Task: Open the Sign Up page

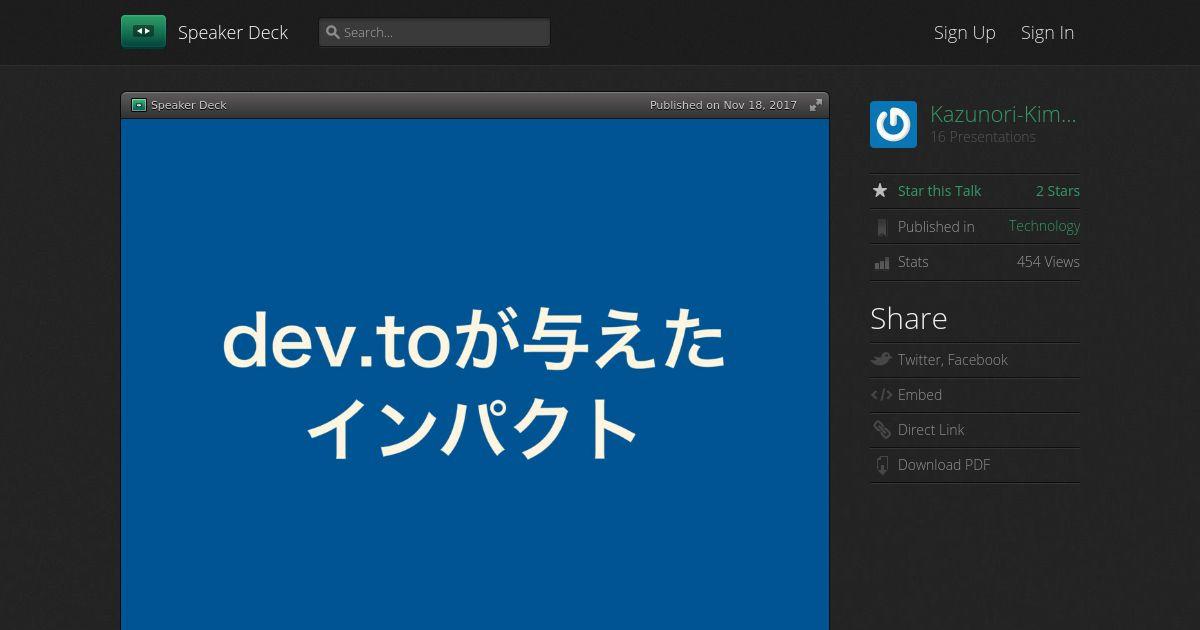Action: pos(964,32)
